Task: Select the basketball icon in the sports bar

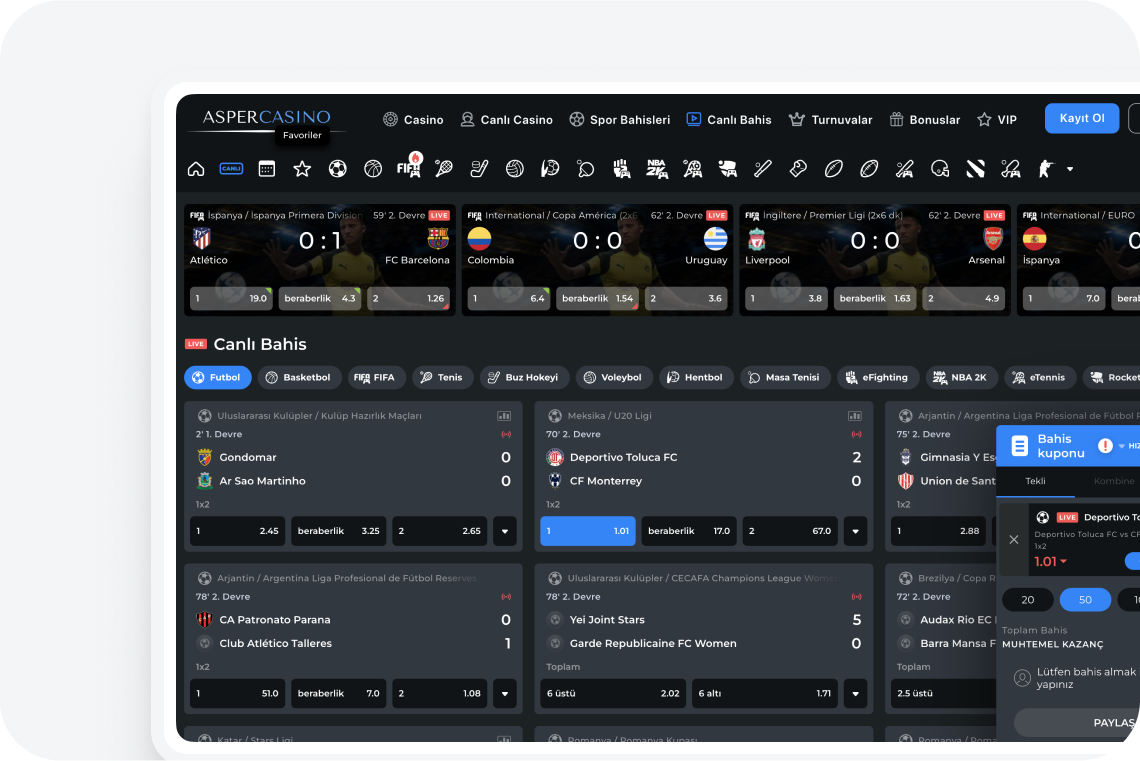Action: (x=373, y=168)
